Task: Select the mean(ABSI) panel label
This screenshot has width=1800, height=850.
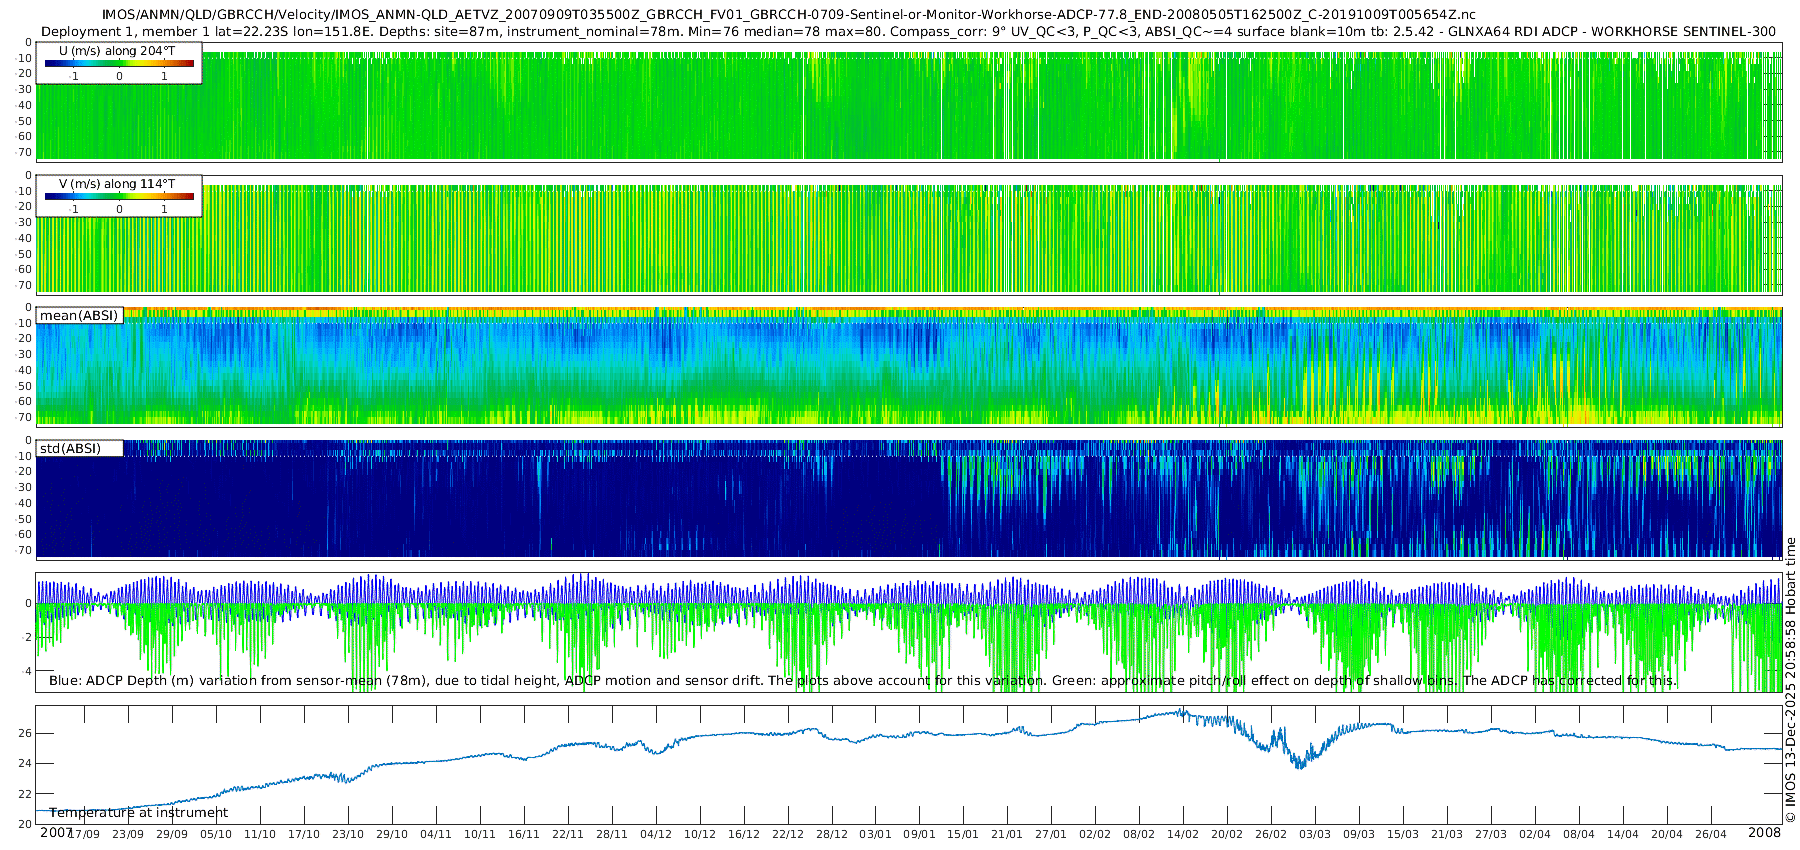Action: [79, 315]
